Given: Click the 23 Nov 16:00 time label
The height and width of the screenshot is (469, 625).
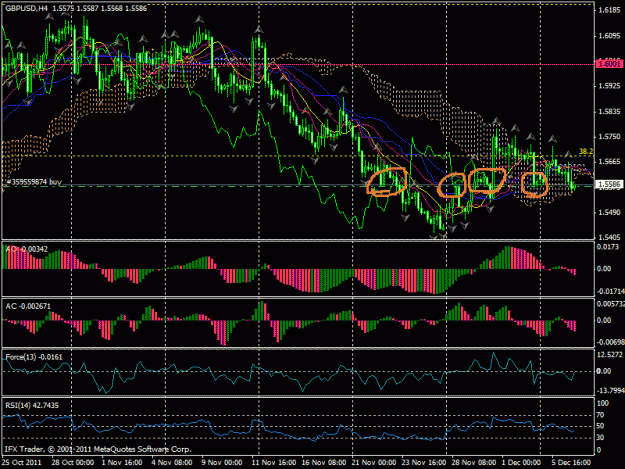Looking at the screenshot, I should 423,463.
